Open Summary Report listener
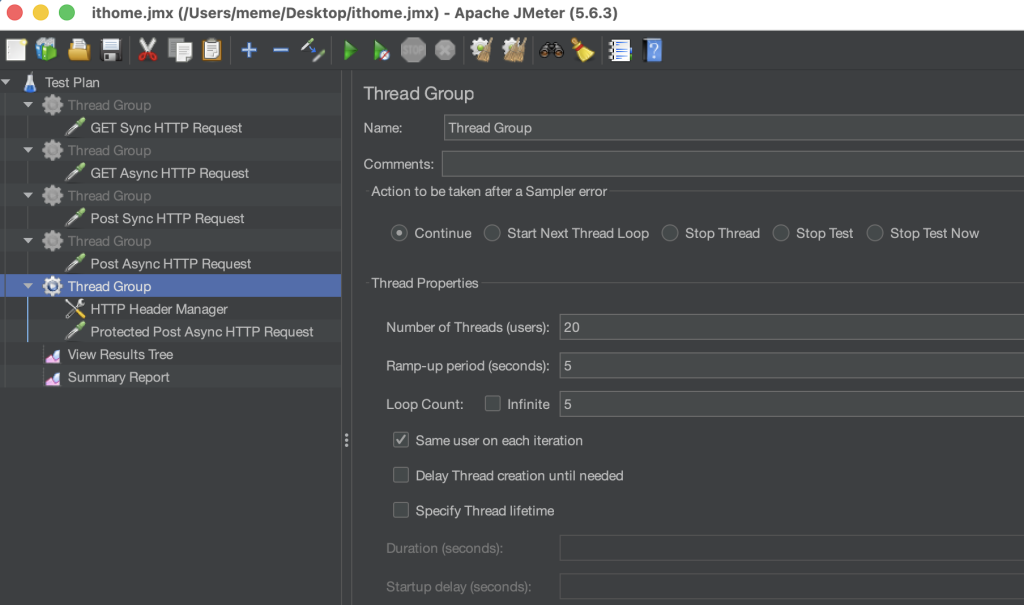The width and height of the screenshot is (1024, 605). 118,377
